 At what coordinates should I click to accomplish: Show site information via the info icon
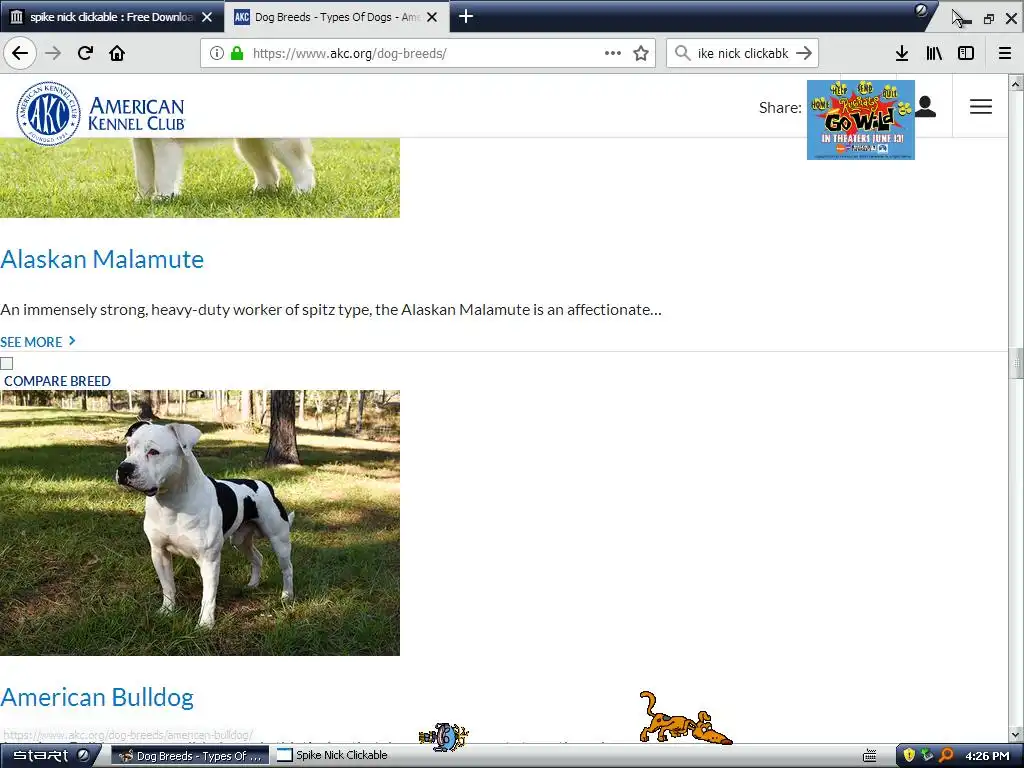pos(217,53)
